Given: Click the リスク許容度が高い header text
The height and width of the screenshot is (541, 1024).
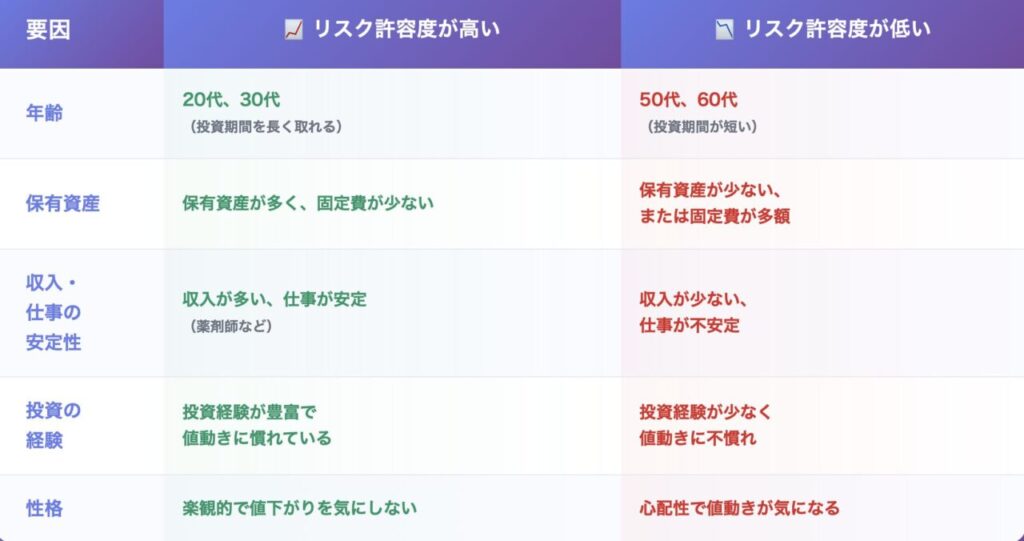Looking at the screenshot, I should click(406, 30).
